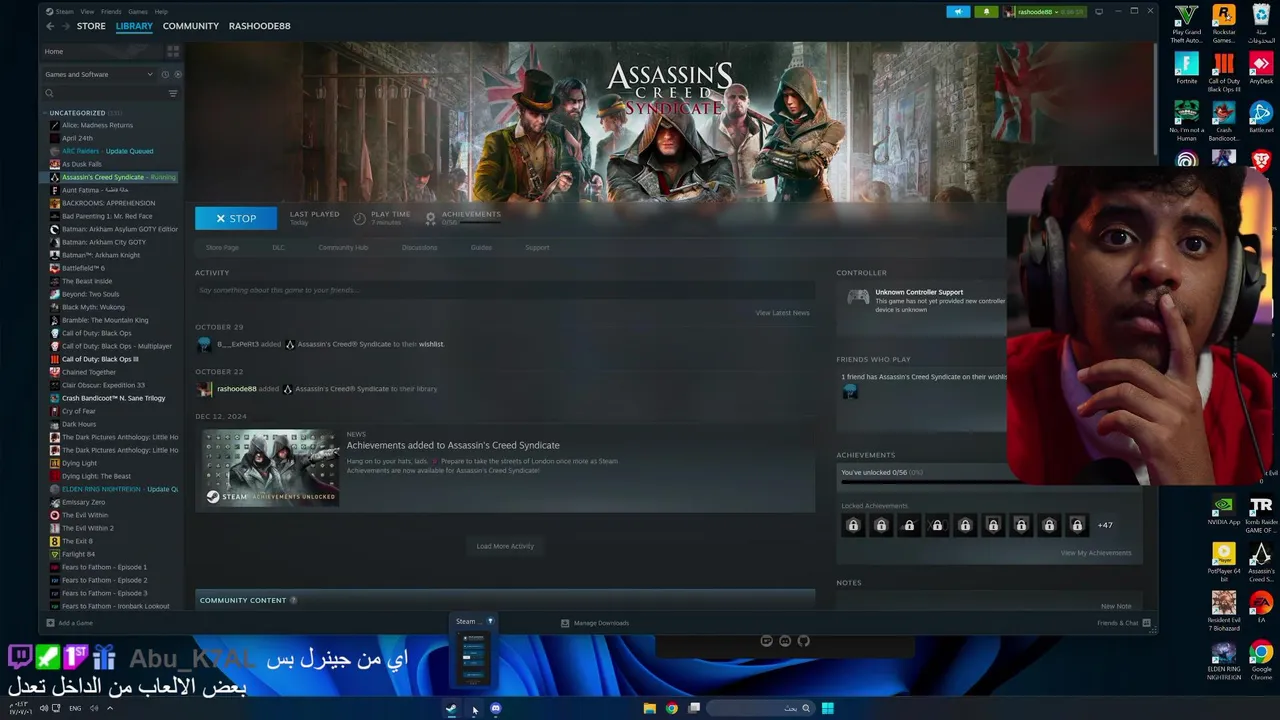Open the Friends menu
Viewport: 1280px width, 720px height.
tap(111, 12)
